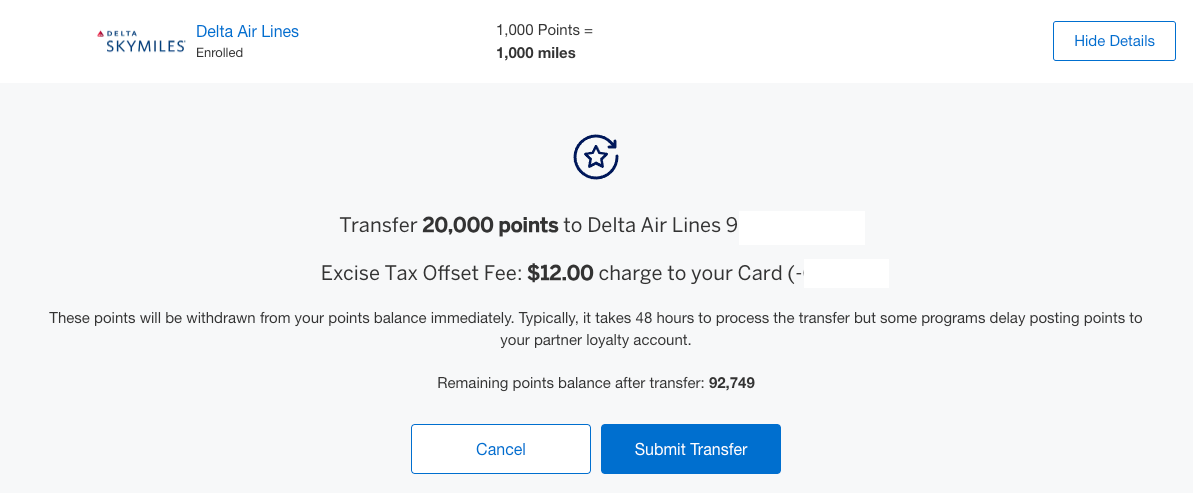Click the word "Transfer" in the summary line
This screenshot has height=493, width=1193.
[378, 225]
